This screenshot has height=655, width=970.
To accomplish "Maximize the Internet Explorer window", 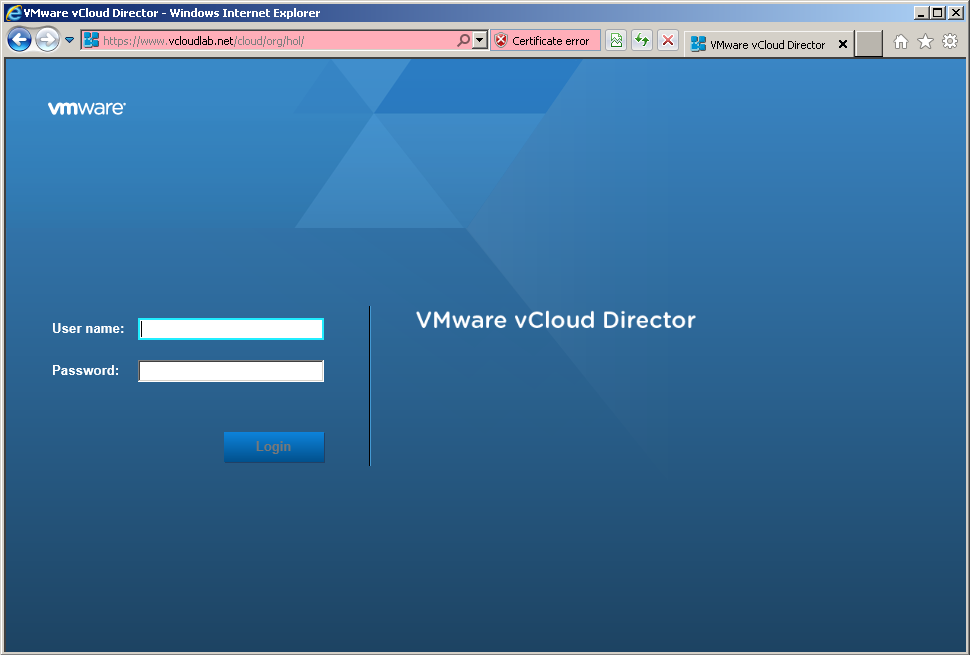I will [x=938, y=12].
